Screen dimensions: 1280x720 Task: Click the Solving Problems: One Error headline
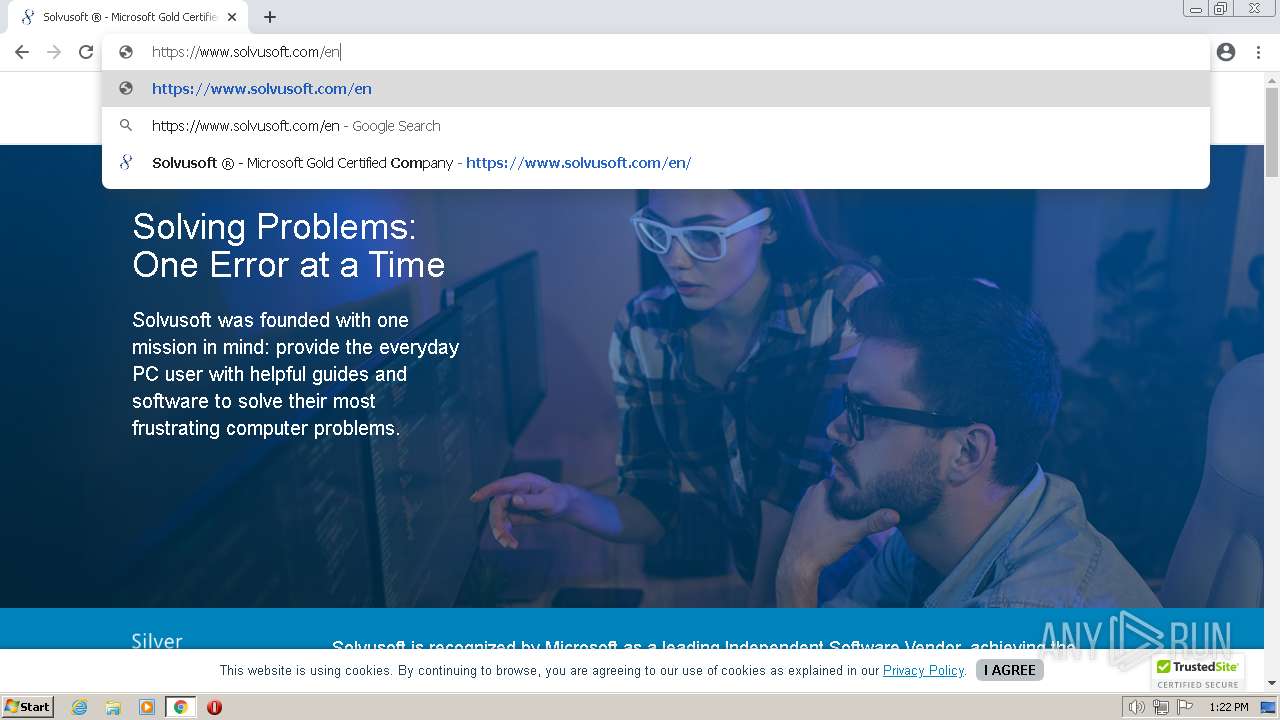pos(289,245)
